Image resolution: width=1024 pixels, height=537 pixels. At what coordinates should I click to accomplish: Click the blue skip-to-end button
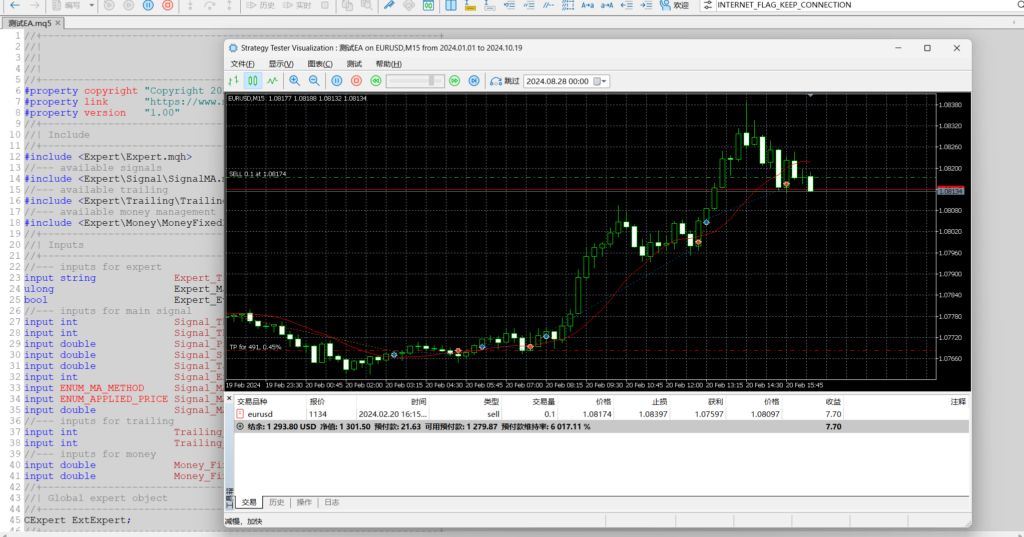474,81
